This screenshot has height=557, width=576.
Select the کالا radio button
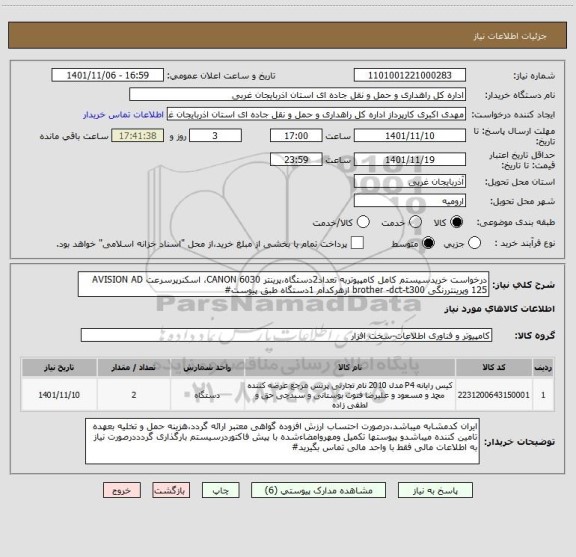(457, 222)
